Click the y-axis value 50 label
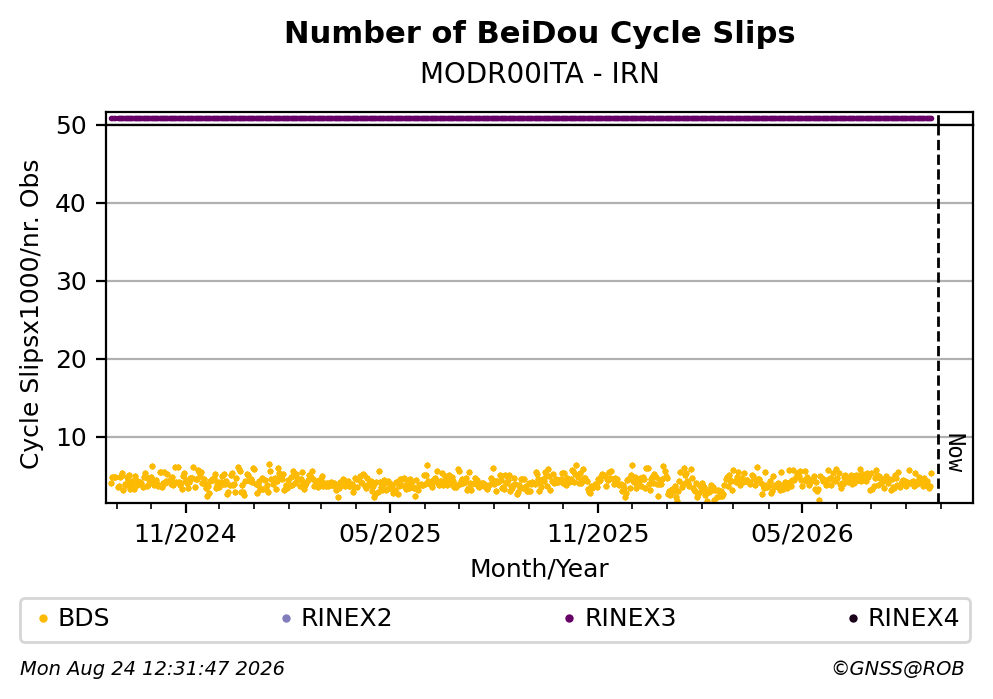The image size is (993, 699). tap(71, 126)
